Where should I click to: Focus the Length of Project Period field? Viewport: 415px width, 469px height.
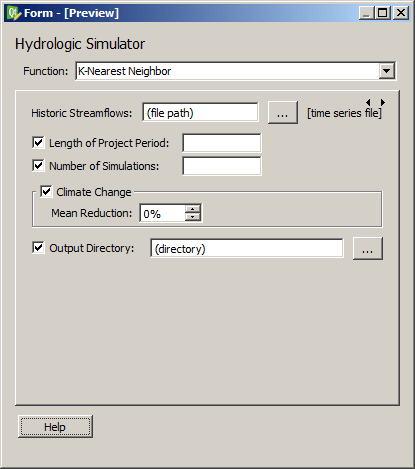click(x=222, y=143)
